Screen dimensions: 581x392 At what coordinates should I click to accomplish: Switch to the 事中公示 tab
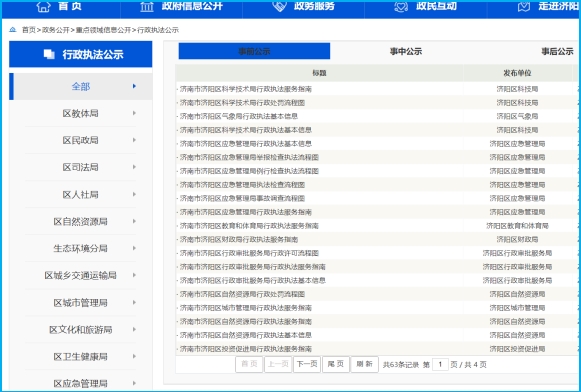(406, 51)
